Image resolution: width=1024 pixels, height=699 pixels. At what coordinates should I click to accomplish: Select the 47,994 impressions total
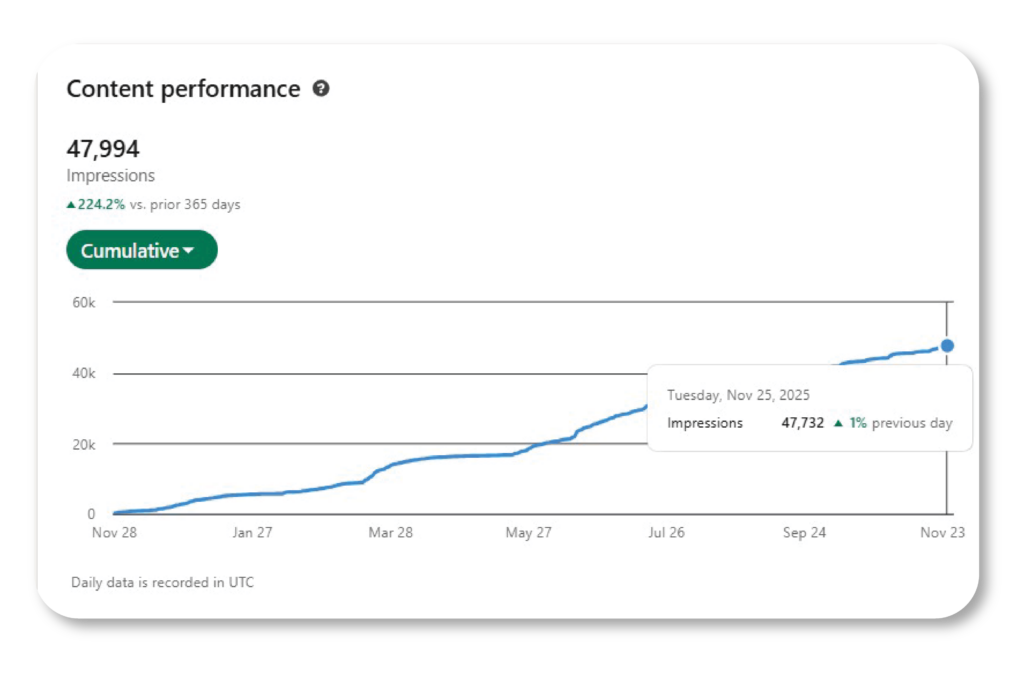(x=103, y=149)
